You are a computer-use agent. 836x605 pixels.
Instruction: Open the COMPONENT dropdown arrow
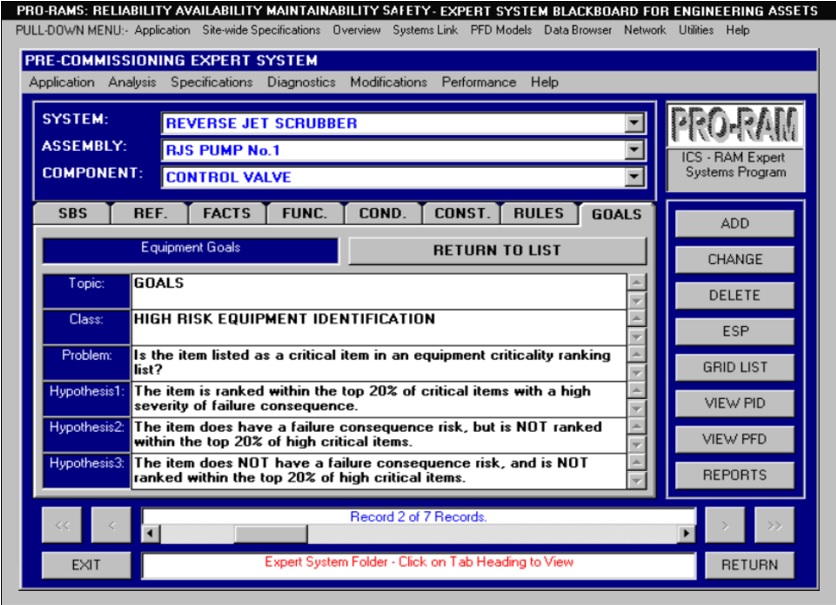coord(634,176)
